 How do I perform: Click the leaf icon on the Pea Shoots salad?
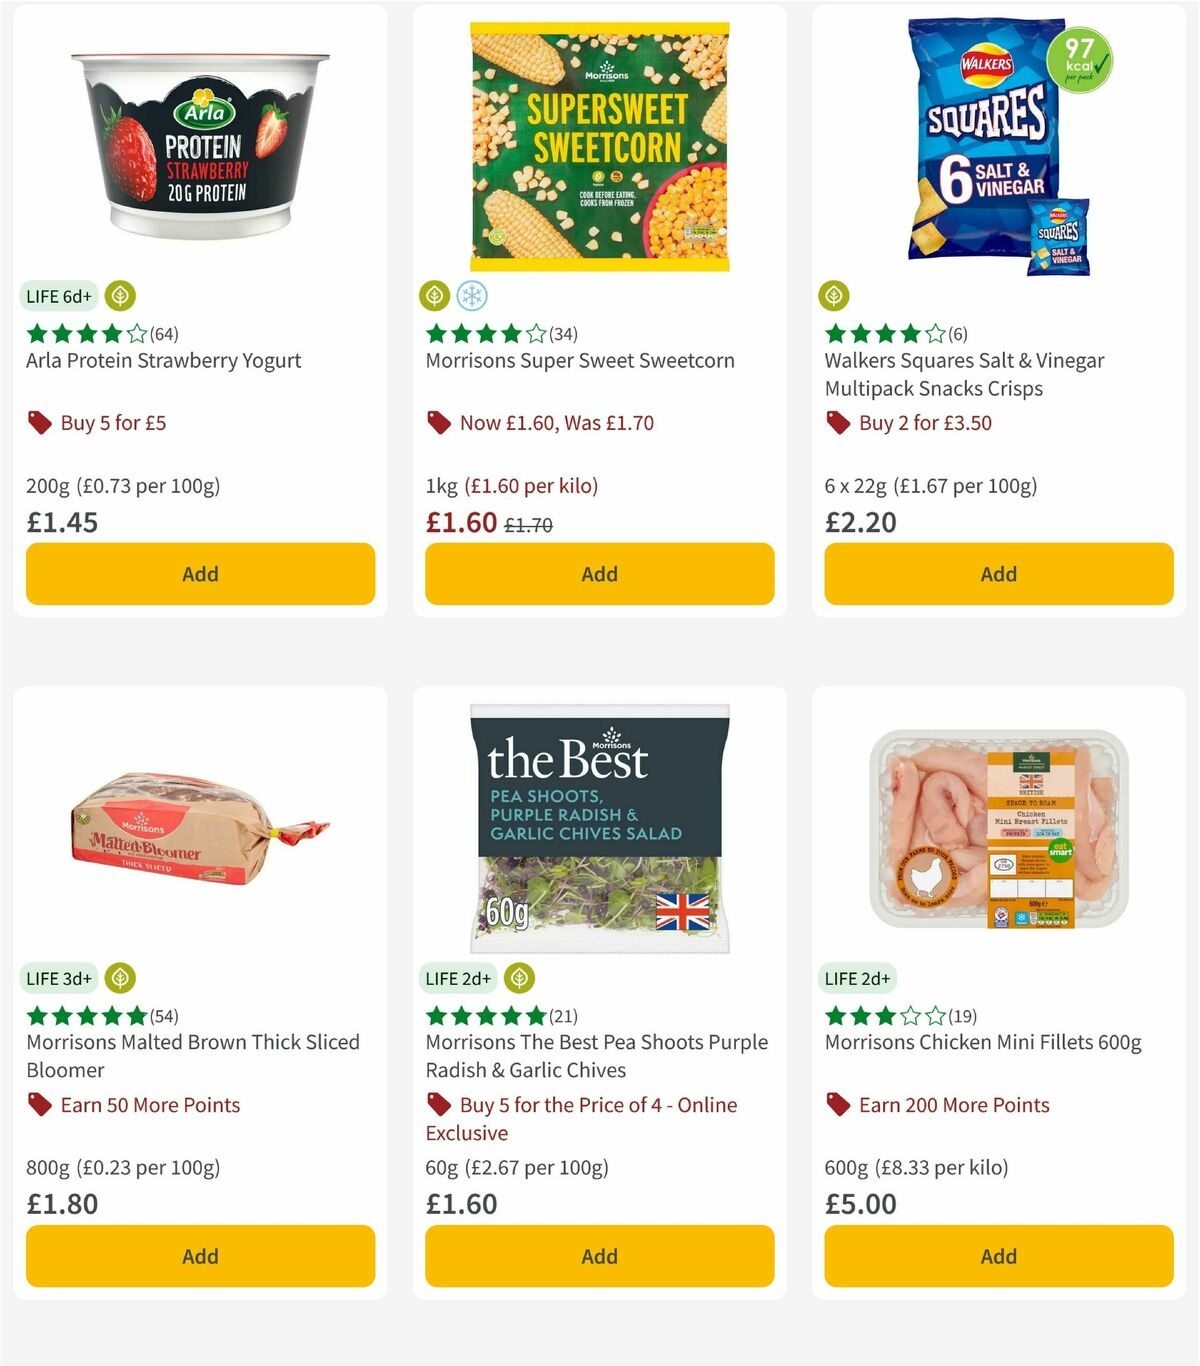coord(518,978)
